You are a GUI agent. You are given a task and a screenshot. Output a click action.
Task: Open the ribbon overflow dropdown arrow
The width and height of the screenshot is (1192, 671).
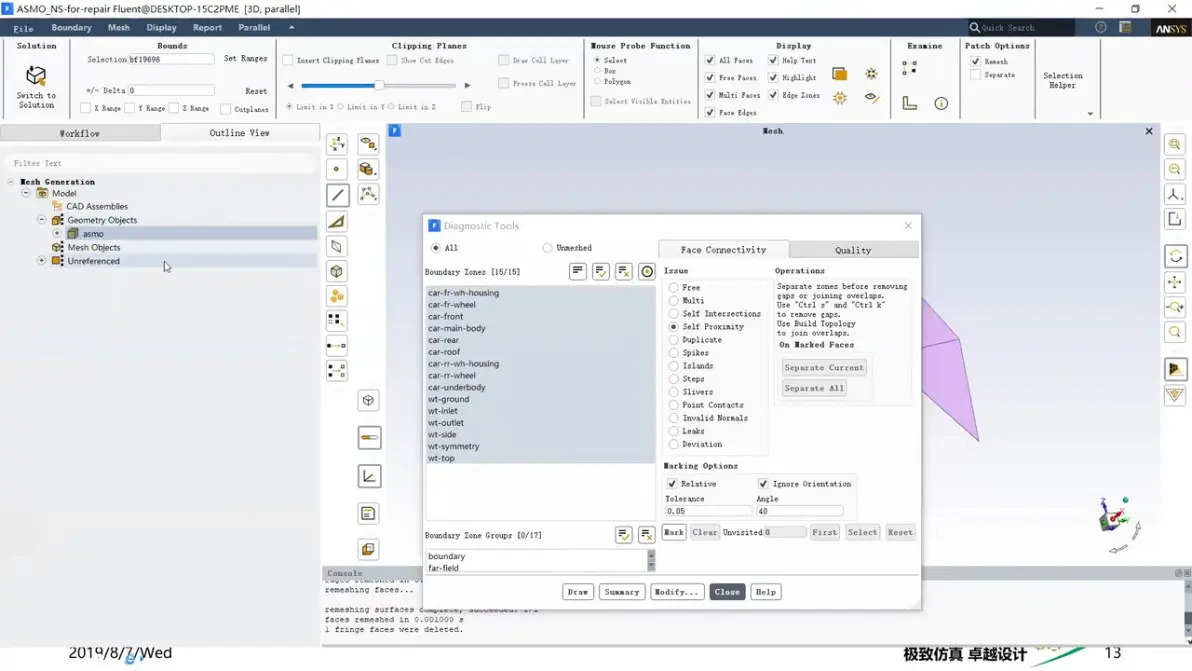[1090, 114]
